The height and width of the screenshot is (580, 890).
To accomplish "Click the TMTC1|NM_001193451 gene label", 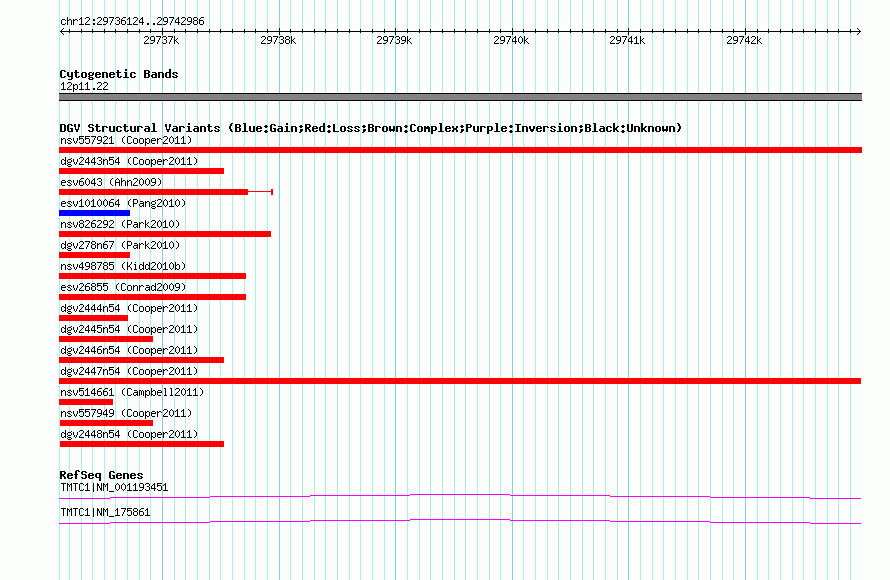I will 114,487.
